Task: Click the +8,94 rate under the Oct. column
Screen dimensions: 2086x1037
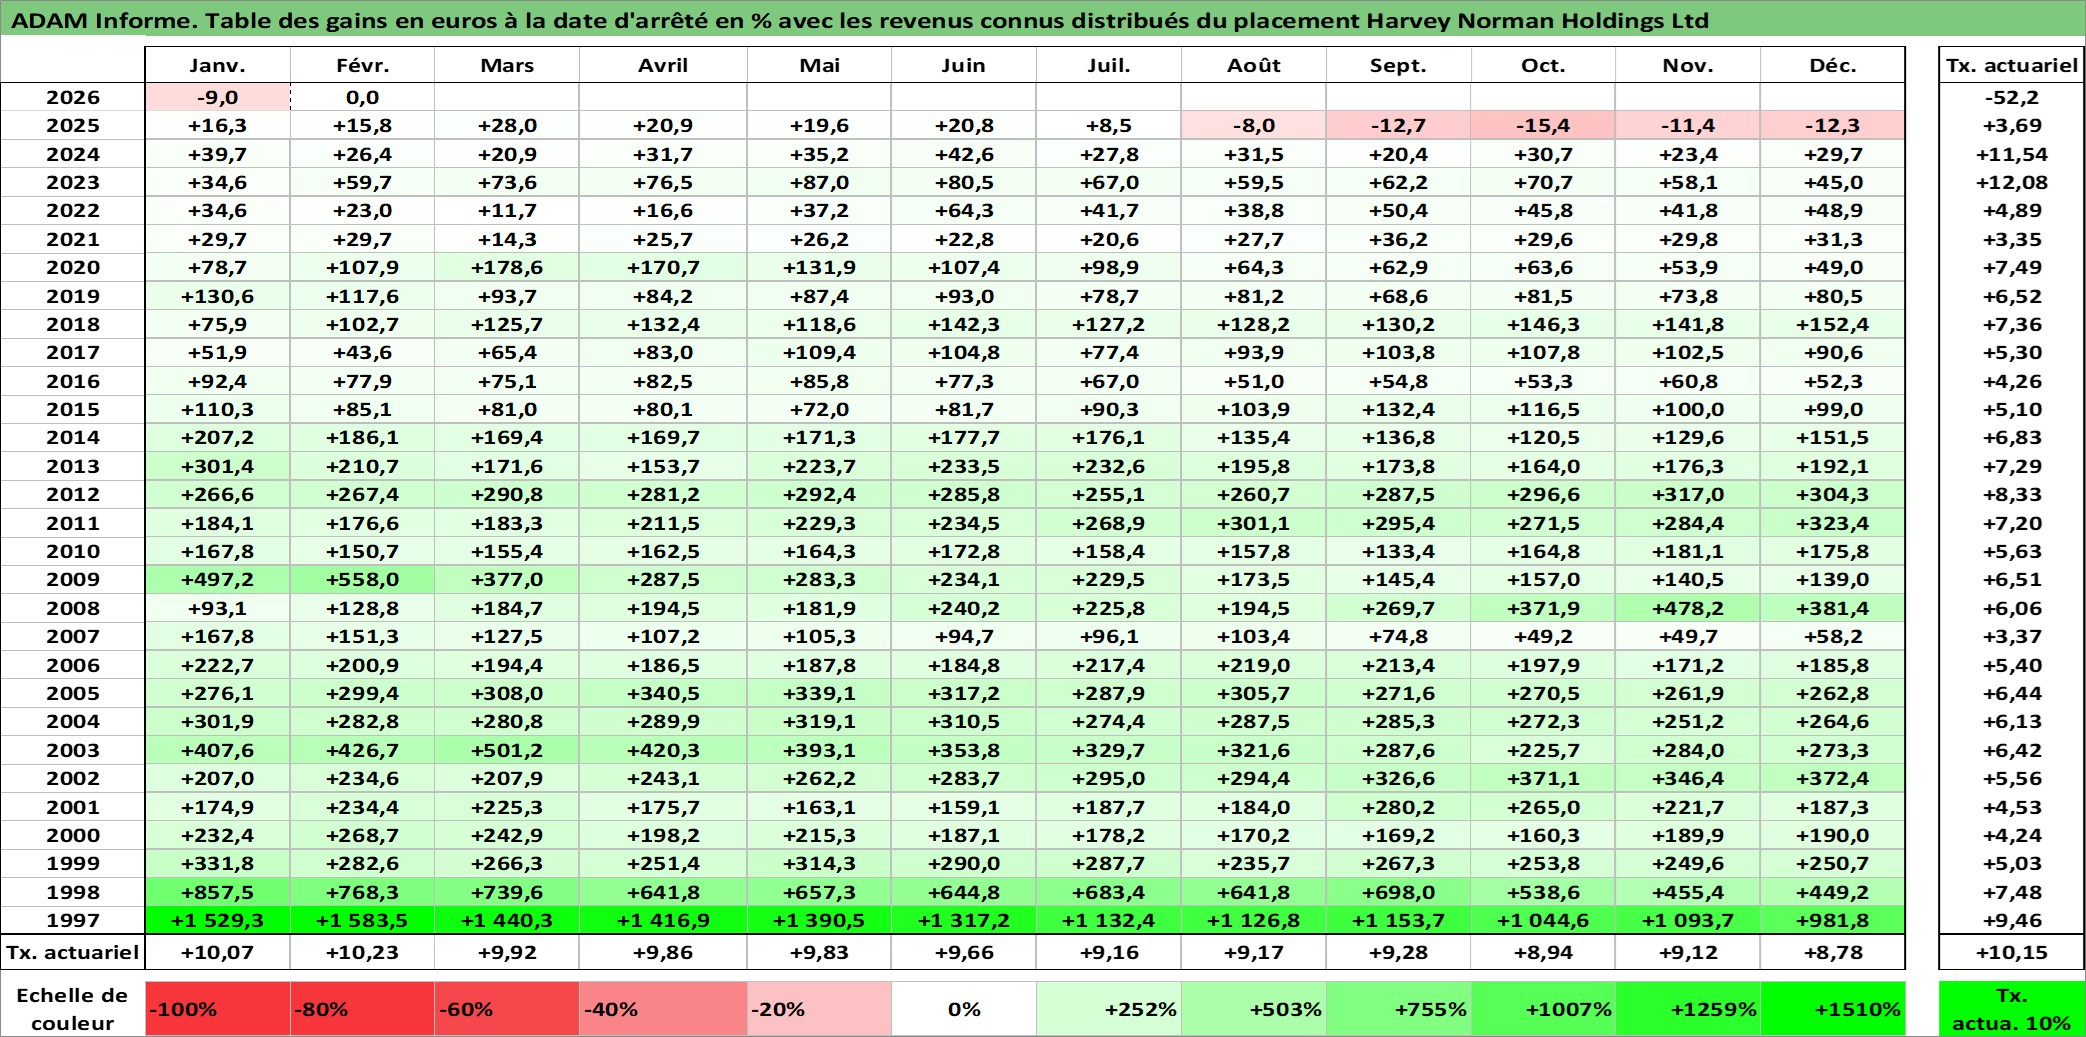Action: (x=1543, y=952)
